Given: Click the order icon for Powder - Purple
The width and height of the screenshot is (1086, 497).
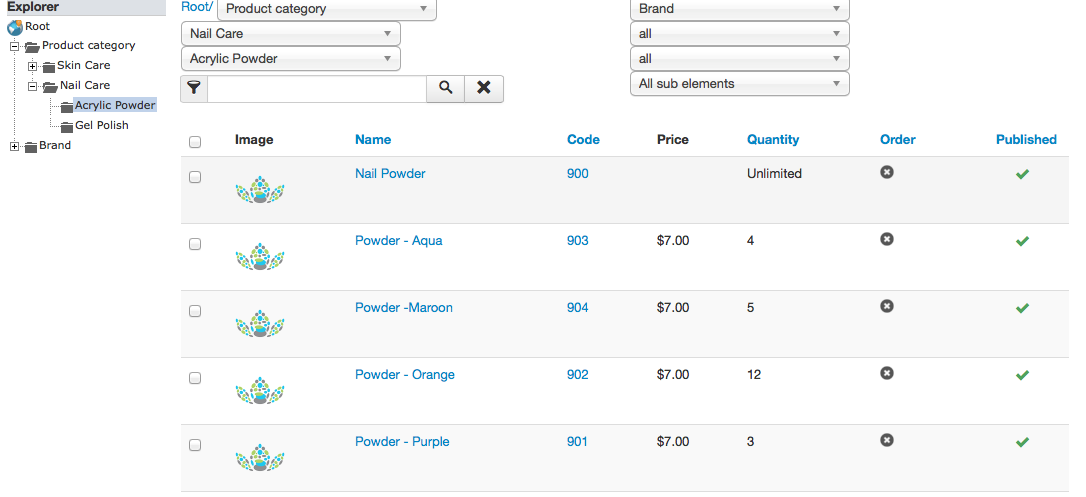Looking at the screenshot, I should point(887,440).
